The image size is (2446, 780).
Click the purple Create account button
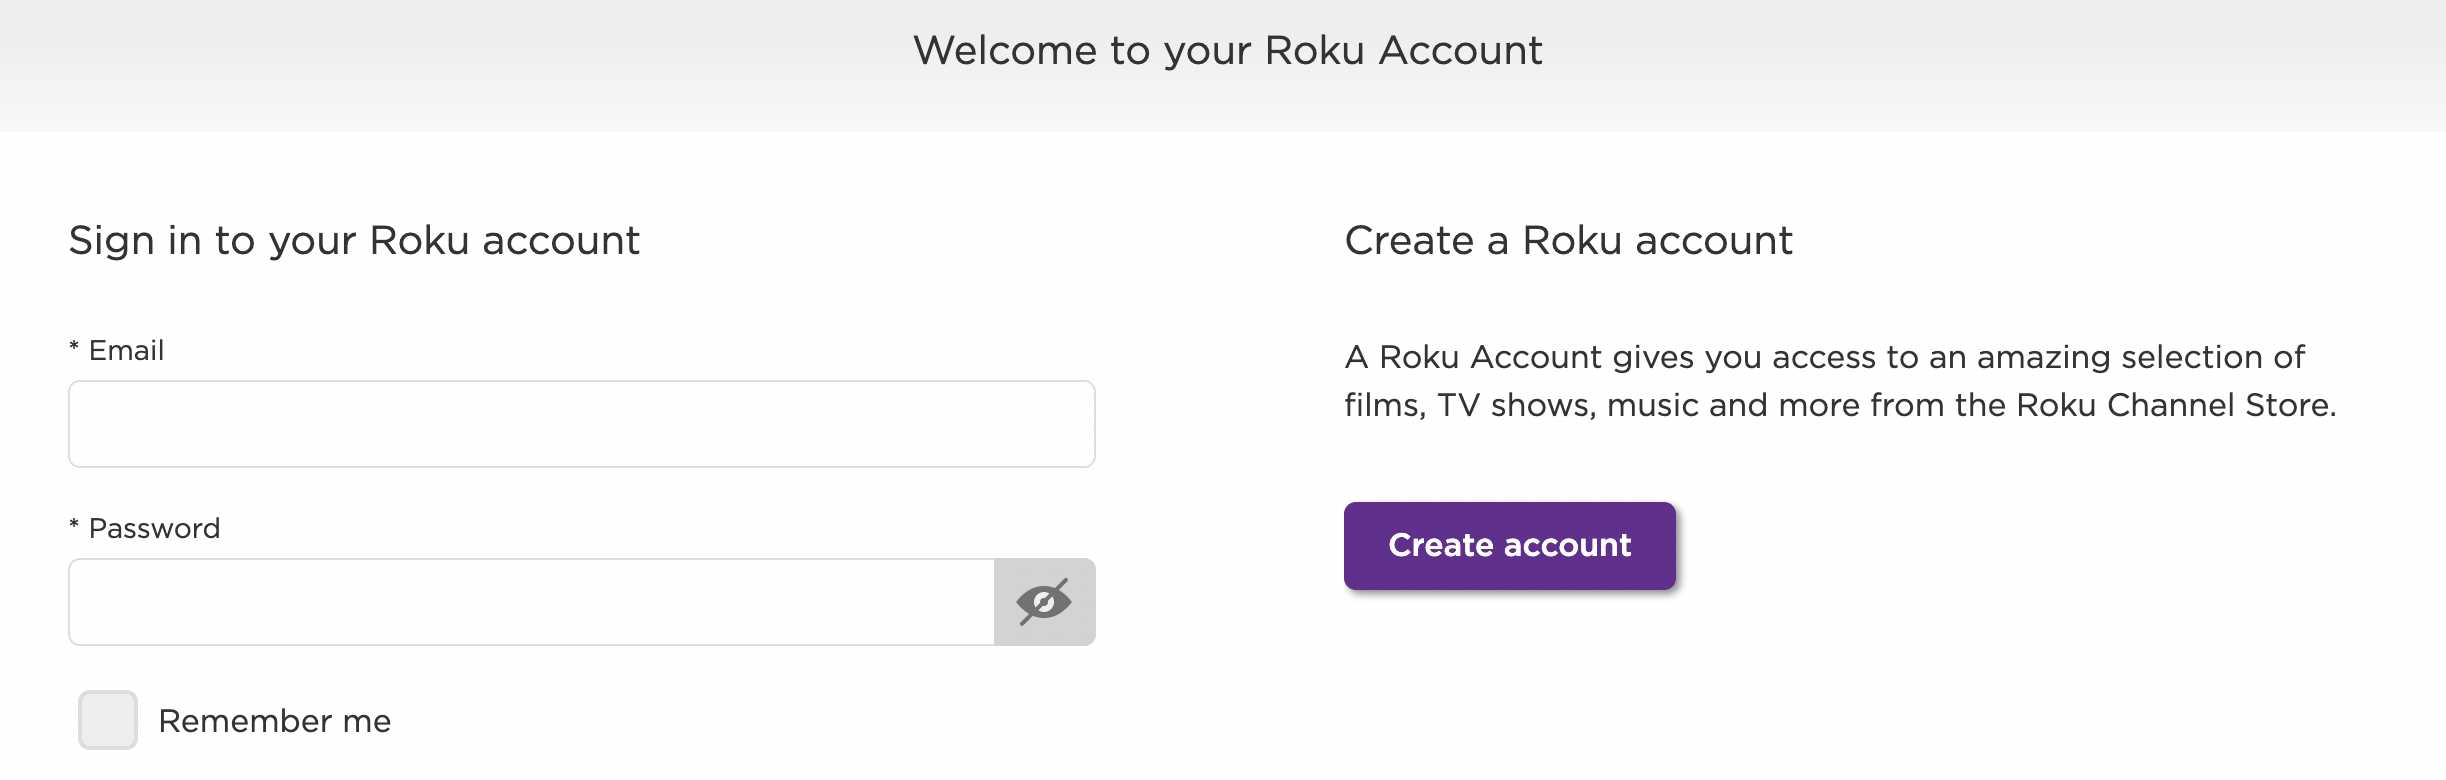[1510, 546]
